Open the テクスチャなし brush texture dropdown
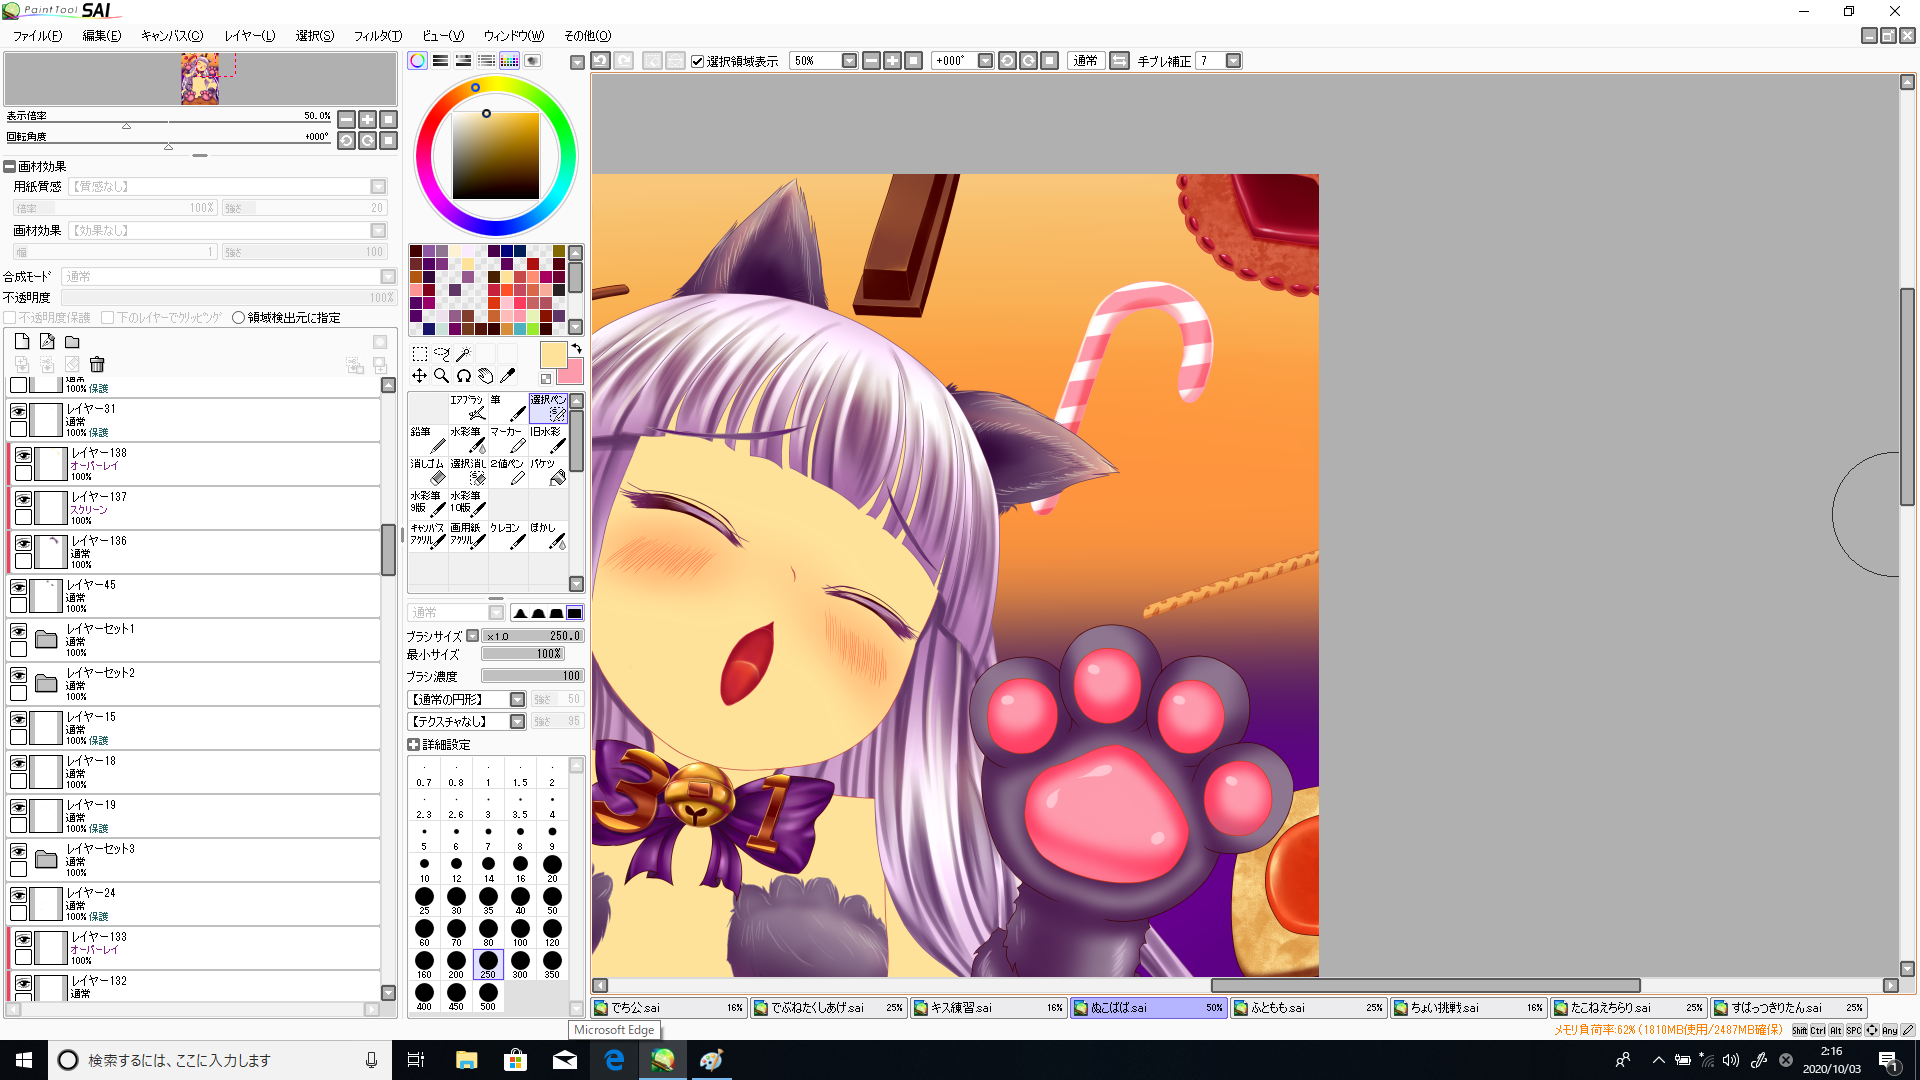This screenshot has width=1920, height=1080. click(x=517, y=722)
